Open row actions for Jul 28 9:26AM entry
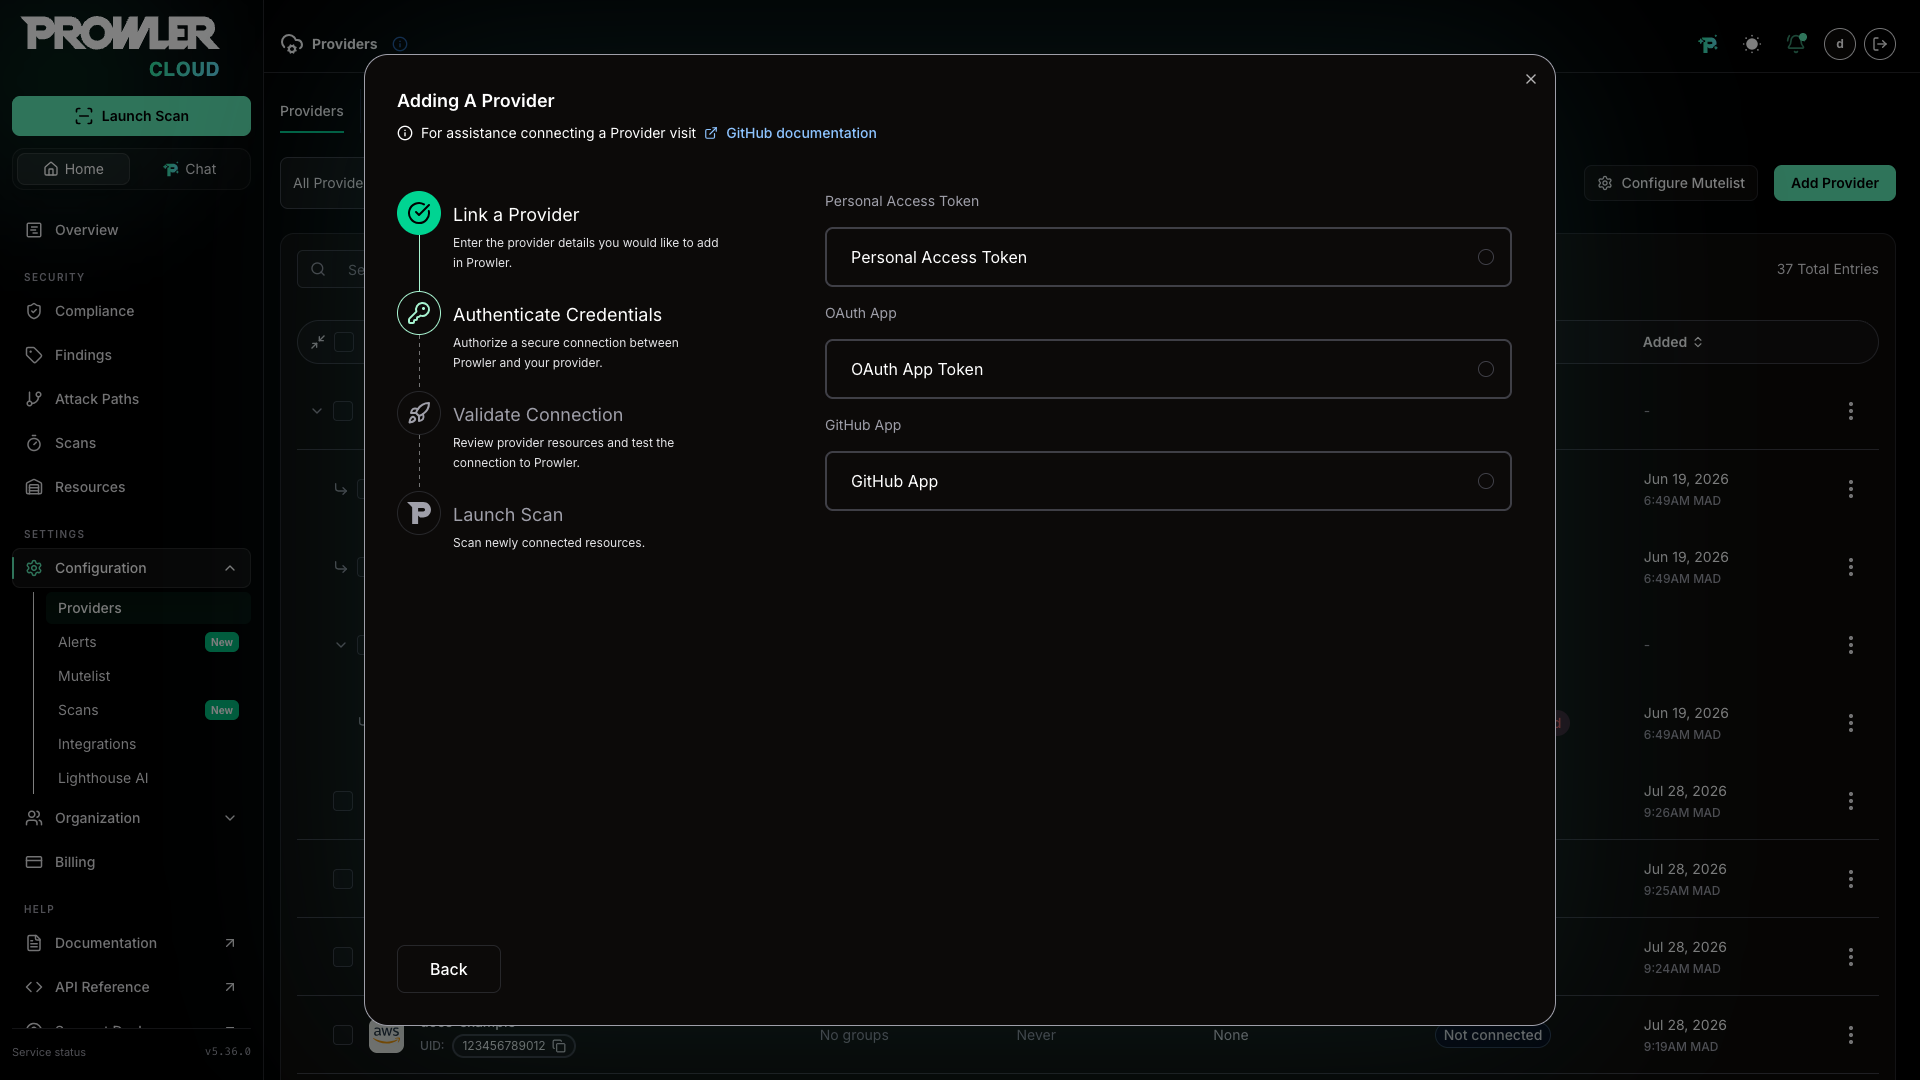 (x=1851, y=801)
